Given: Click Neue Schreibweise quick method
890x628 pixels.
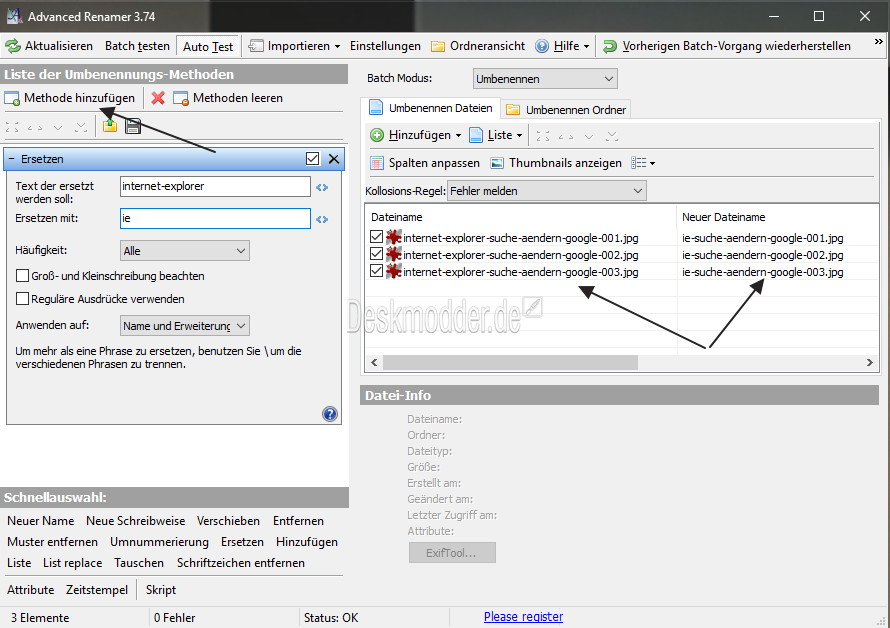Looking at the screenshot, I should coord(136,521).
